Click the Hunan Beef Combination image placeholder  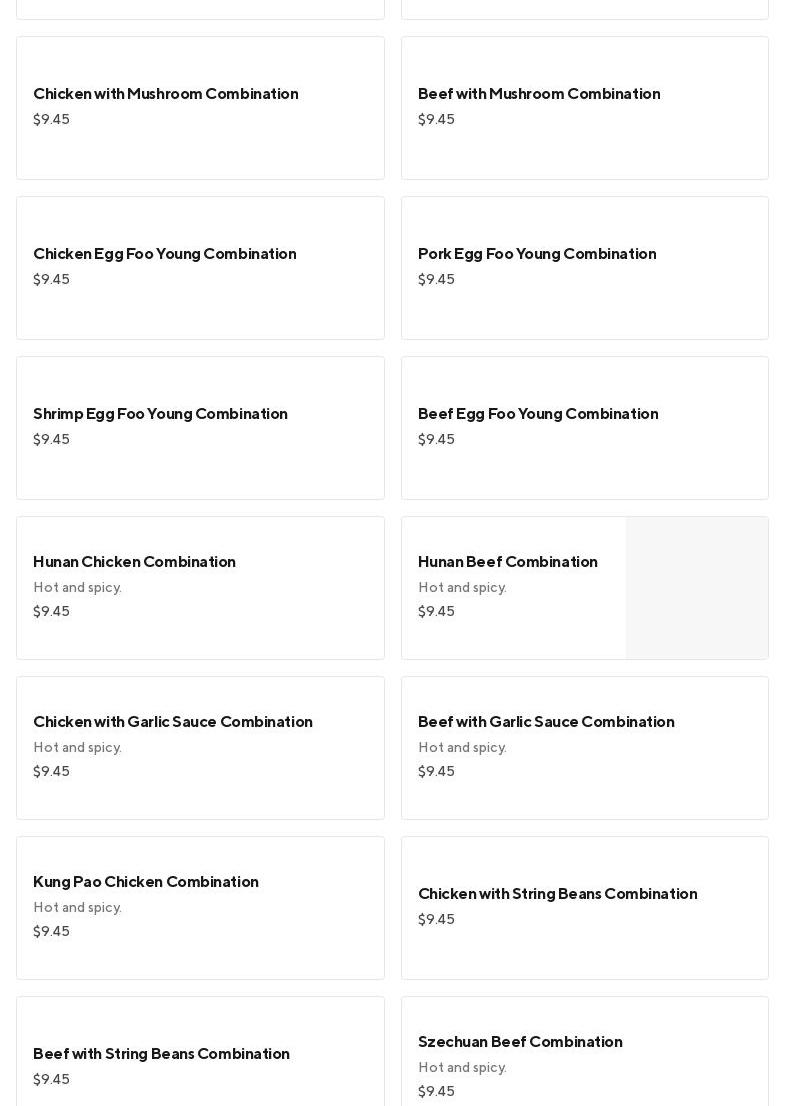pos(697,588)
